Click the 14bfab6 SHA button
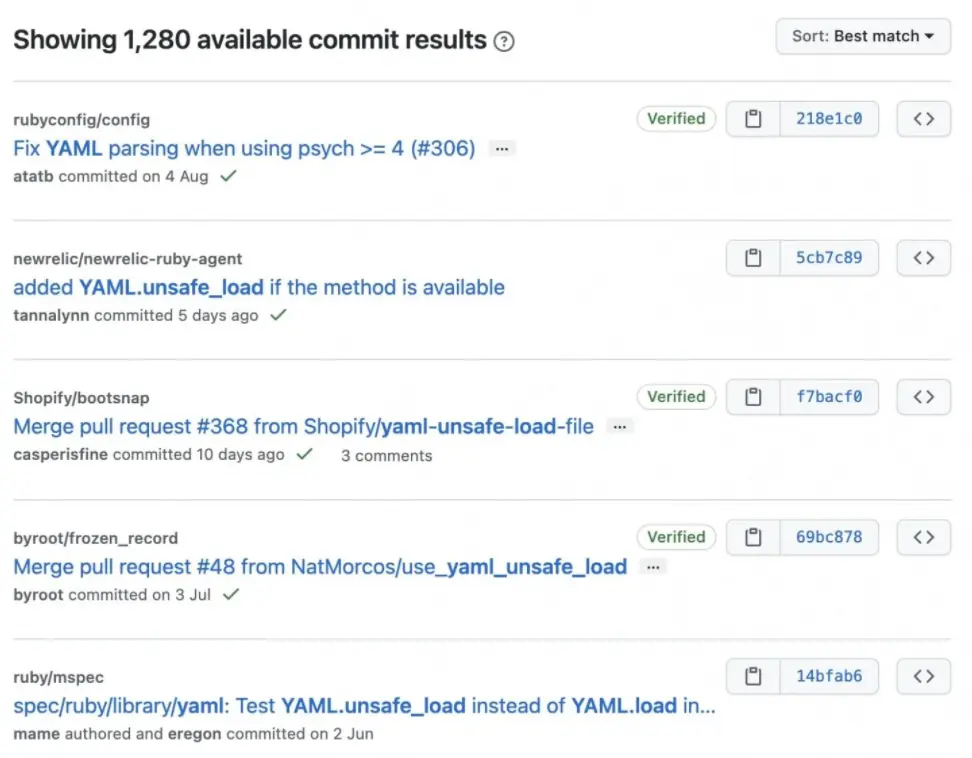Viewport: 972px width, 758px height. pyautogui.click(x=829, y=676)
